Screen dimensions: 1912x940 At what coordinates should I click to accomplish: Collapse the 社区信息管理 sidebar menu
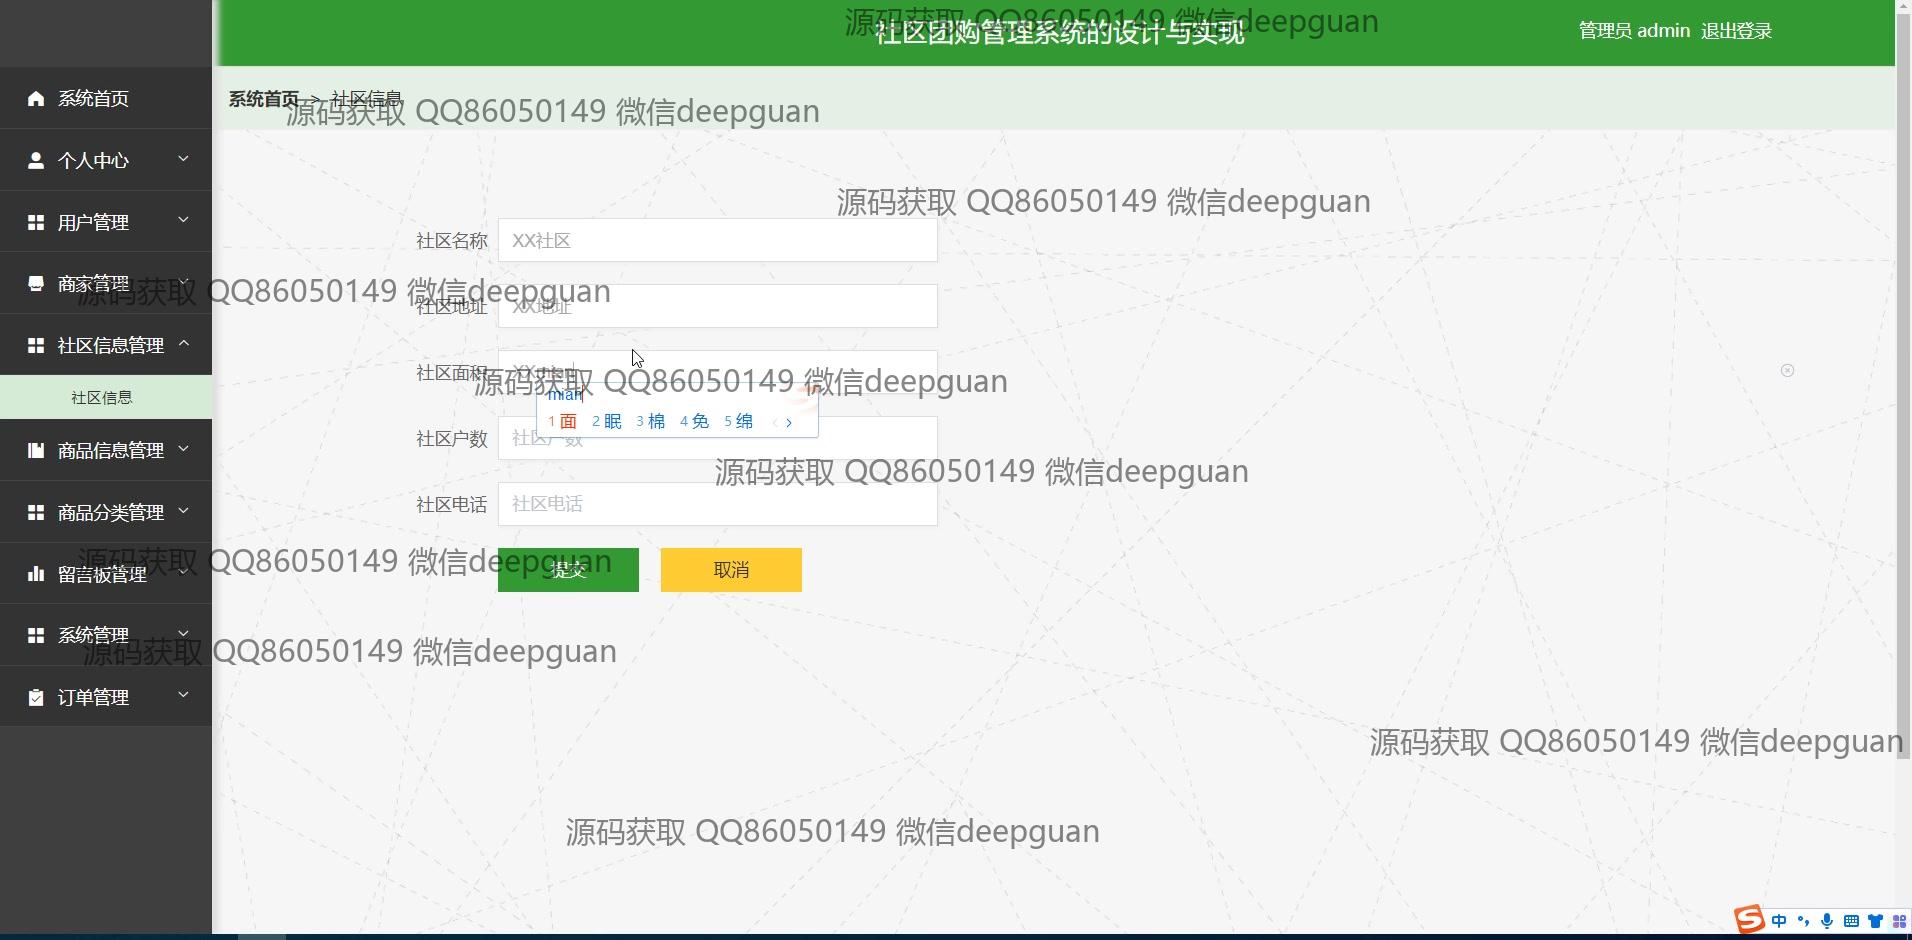coord(106,345)
